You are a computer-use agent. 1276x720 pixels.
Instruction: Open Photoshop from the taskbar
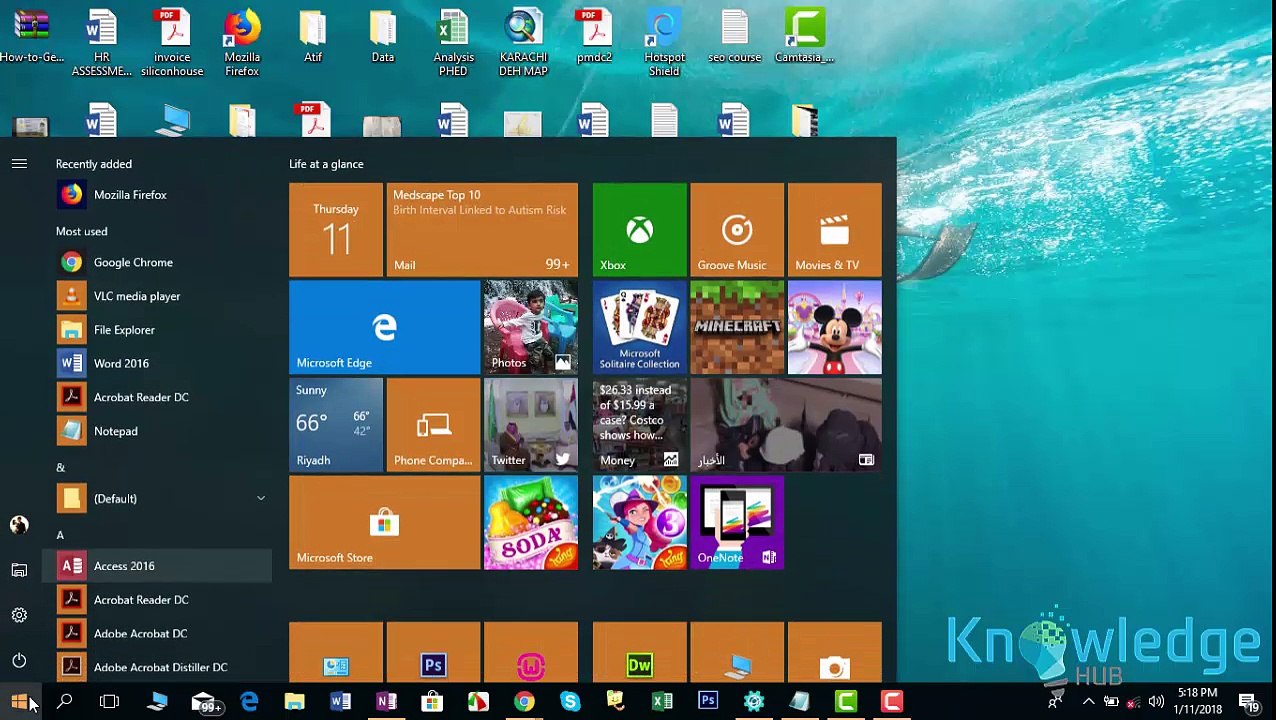point(708,702)
